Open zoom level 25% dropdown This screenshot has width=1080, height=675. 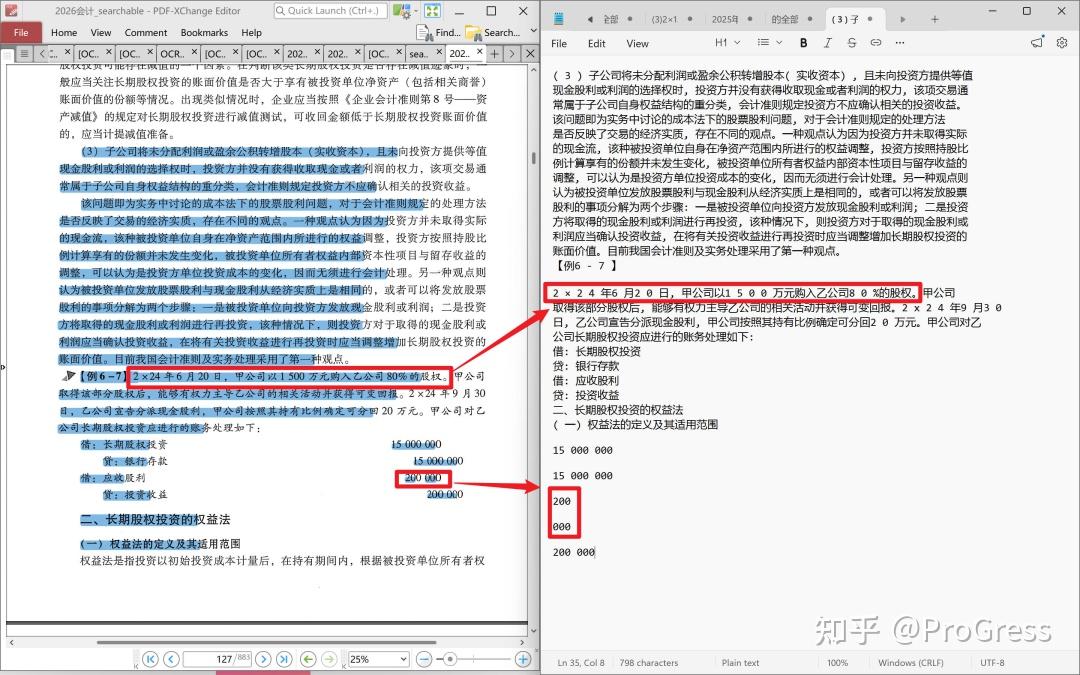pos(378,659)
